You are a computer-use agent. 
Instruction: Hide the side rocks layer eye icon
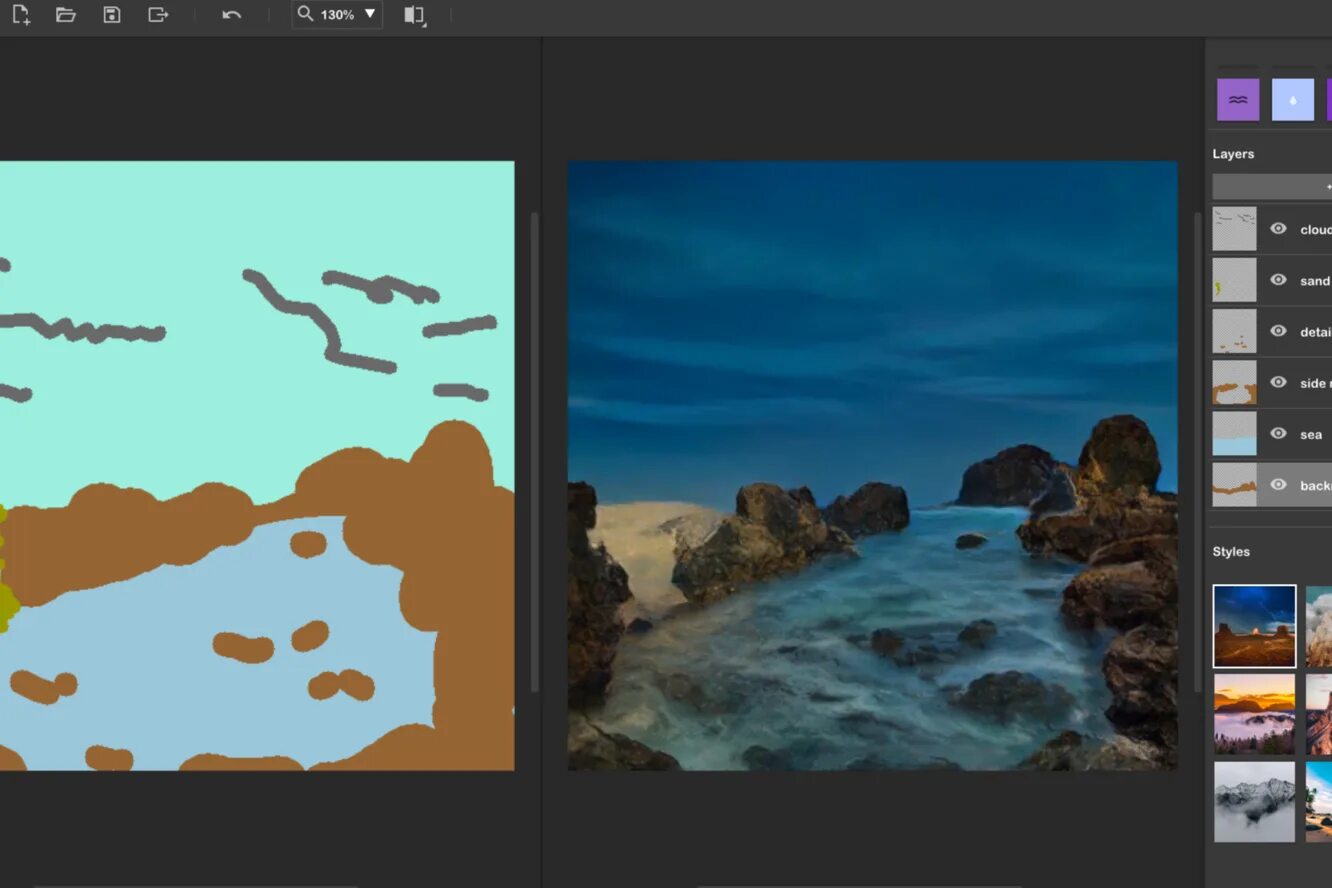coord(1278,382)
